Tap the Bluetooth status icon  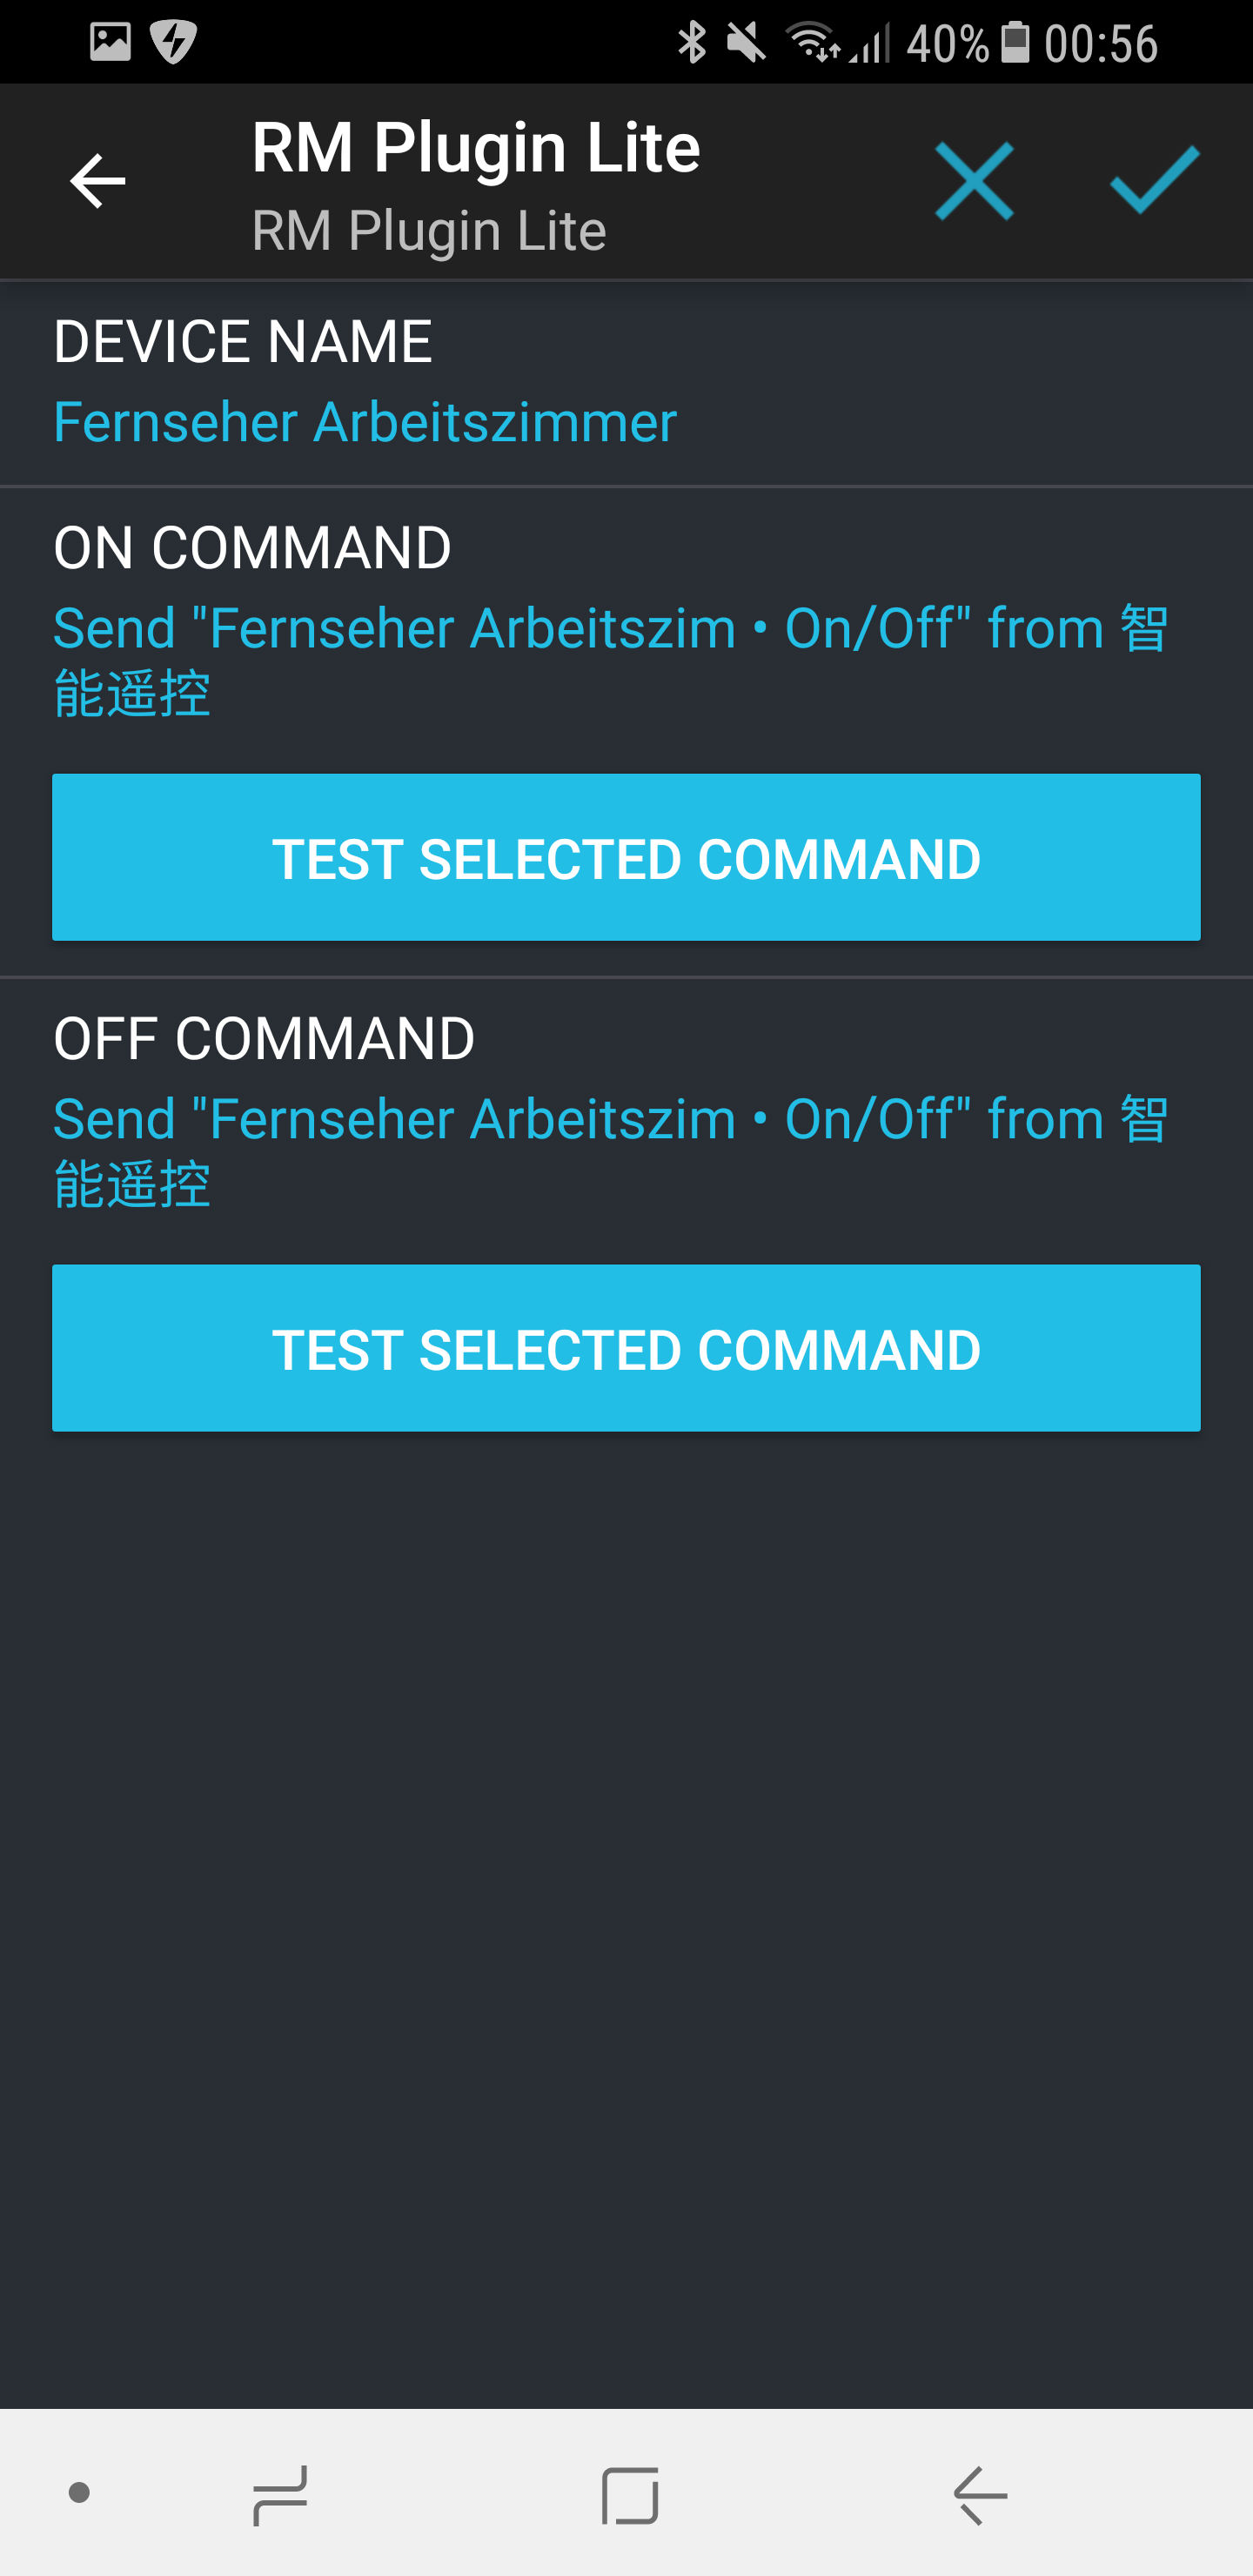click(x=691, y=43)
